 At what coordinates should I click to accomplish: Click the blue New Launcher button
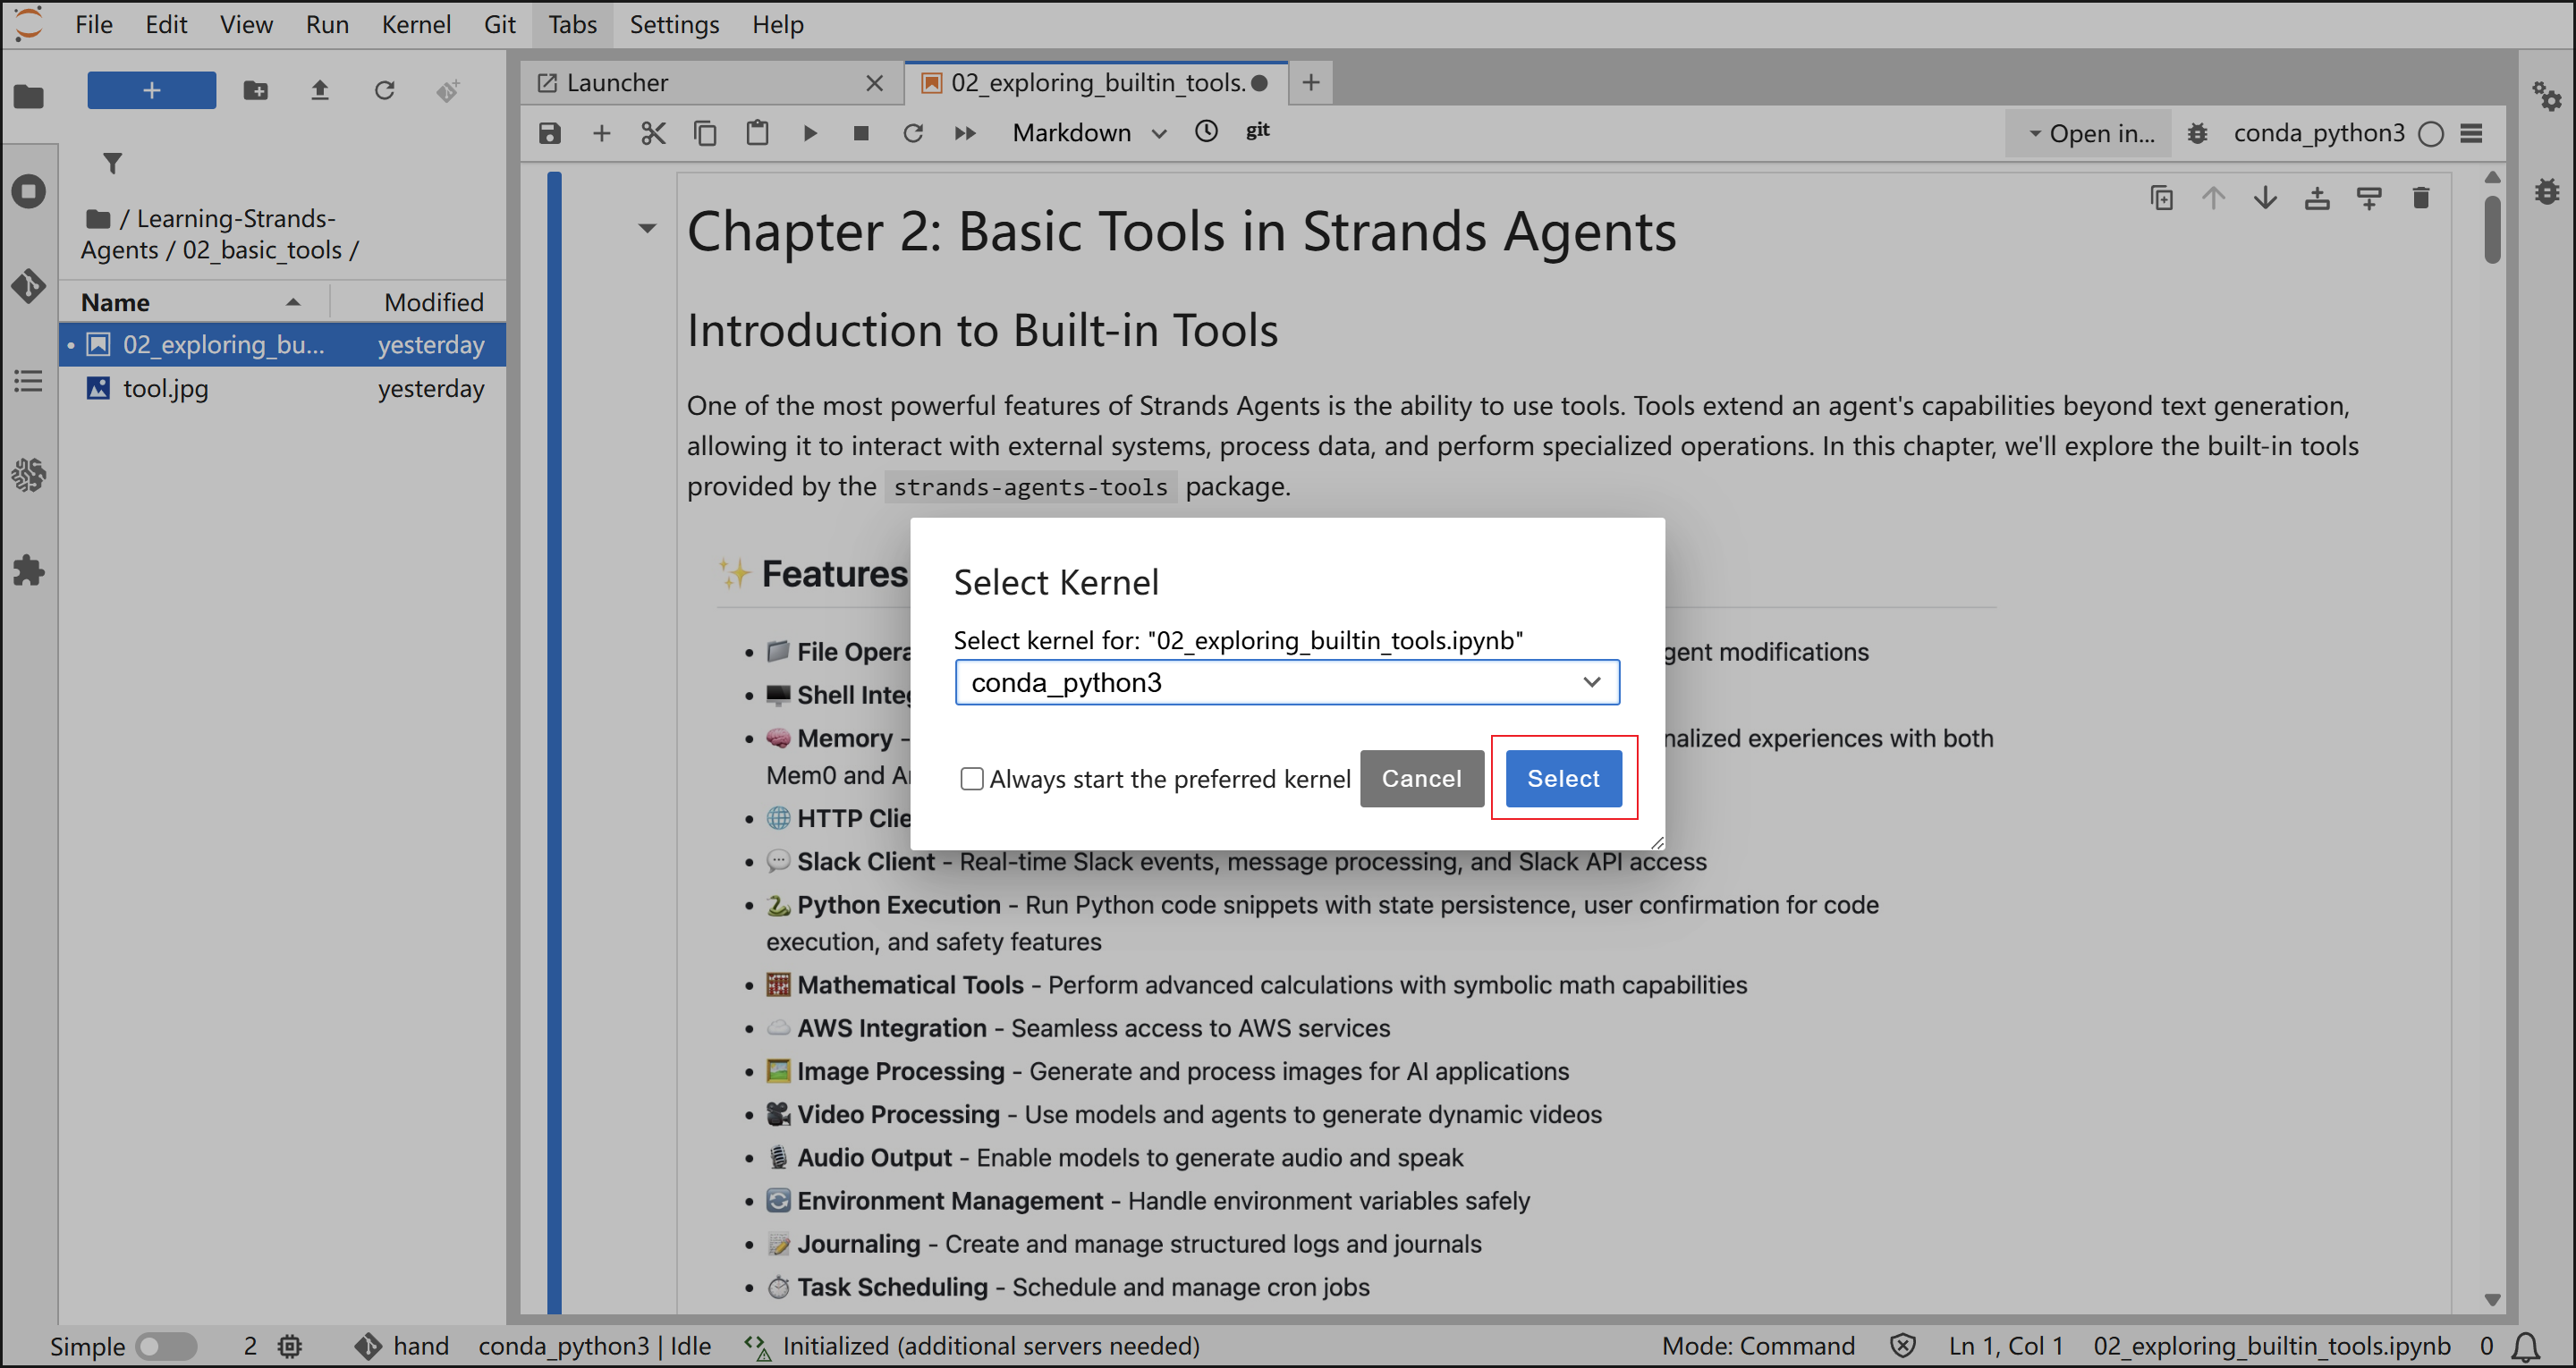point(152,90)
